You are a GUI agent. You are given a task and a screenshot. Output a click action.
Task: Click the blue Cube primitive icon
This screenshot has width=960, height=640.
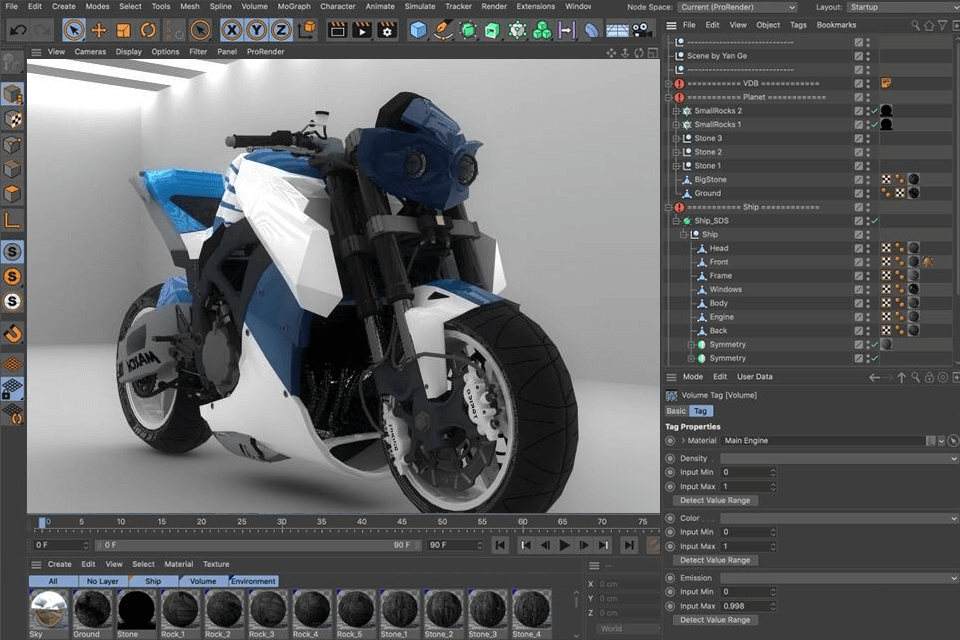click(418, 30)
